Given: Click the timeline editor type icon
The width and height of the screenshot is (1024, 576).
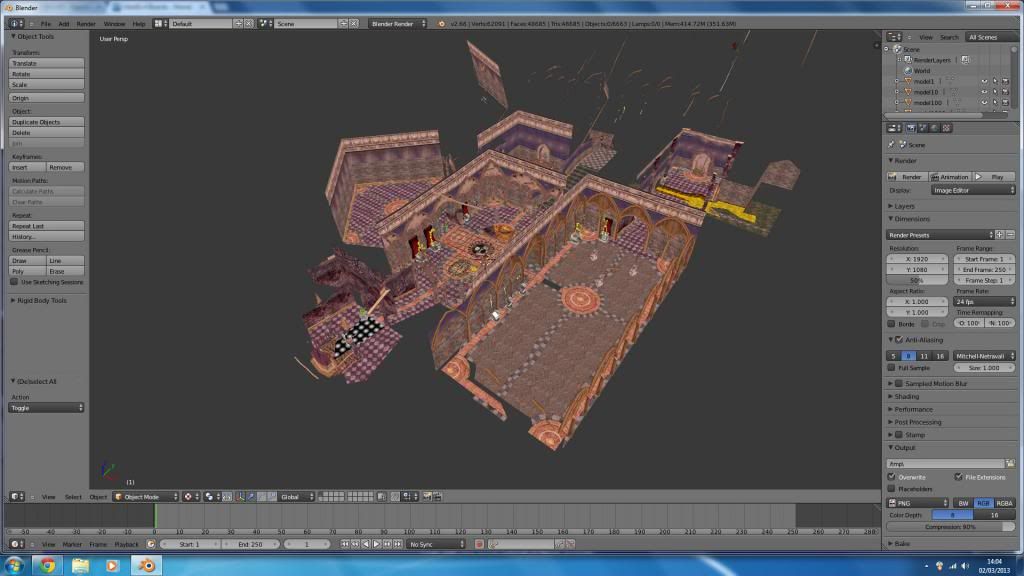Looking at the screenshot, I should click(15, 544).
